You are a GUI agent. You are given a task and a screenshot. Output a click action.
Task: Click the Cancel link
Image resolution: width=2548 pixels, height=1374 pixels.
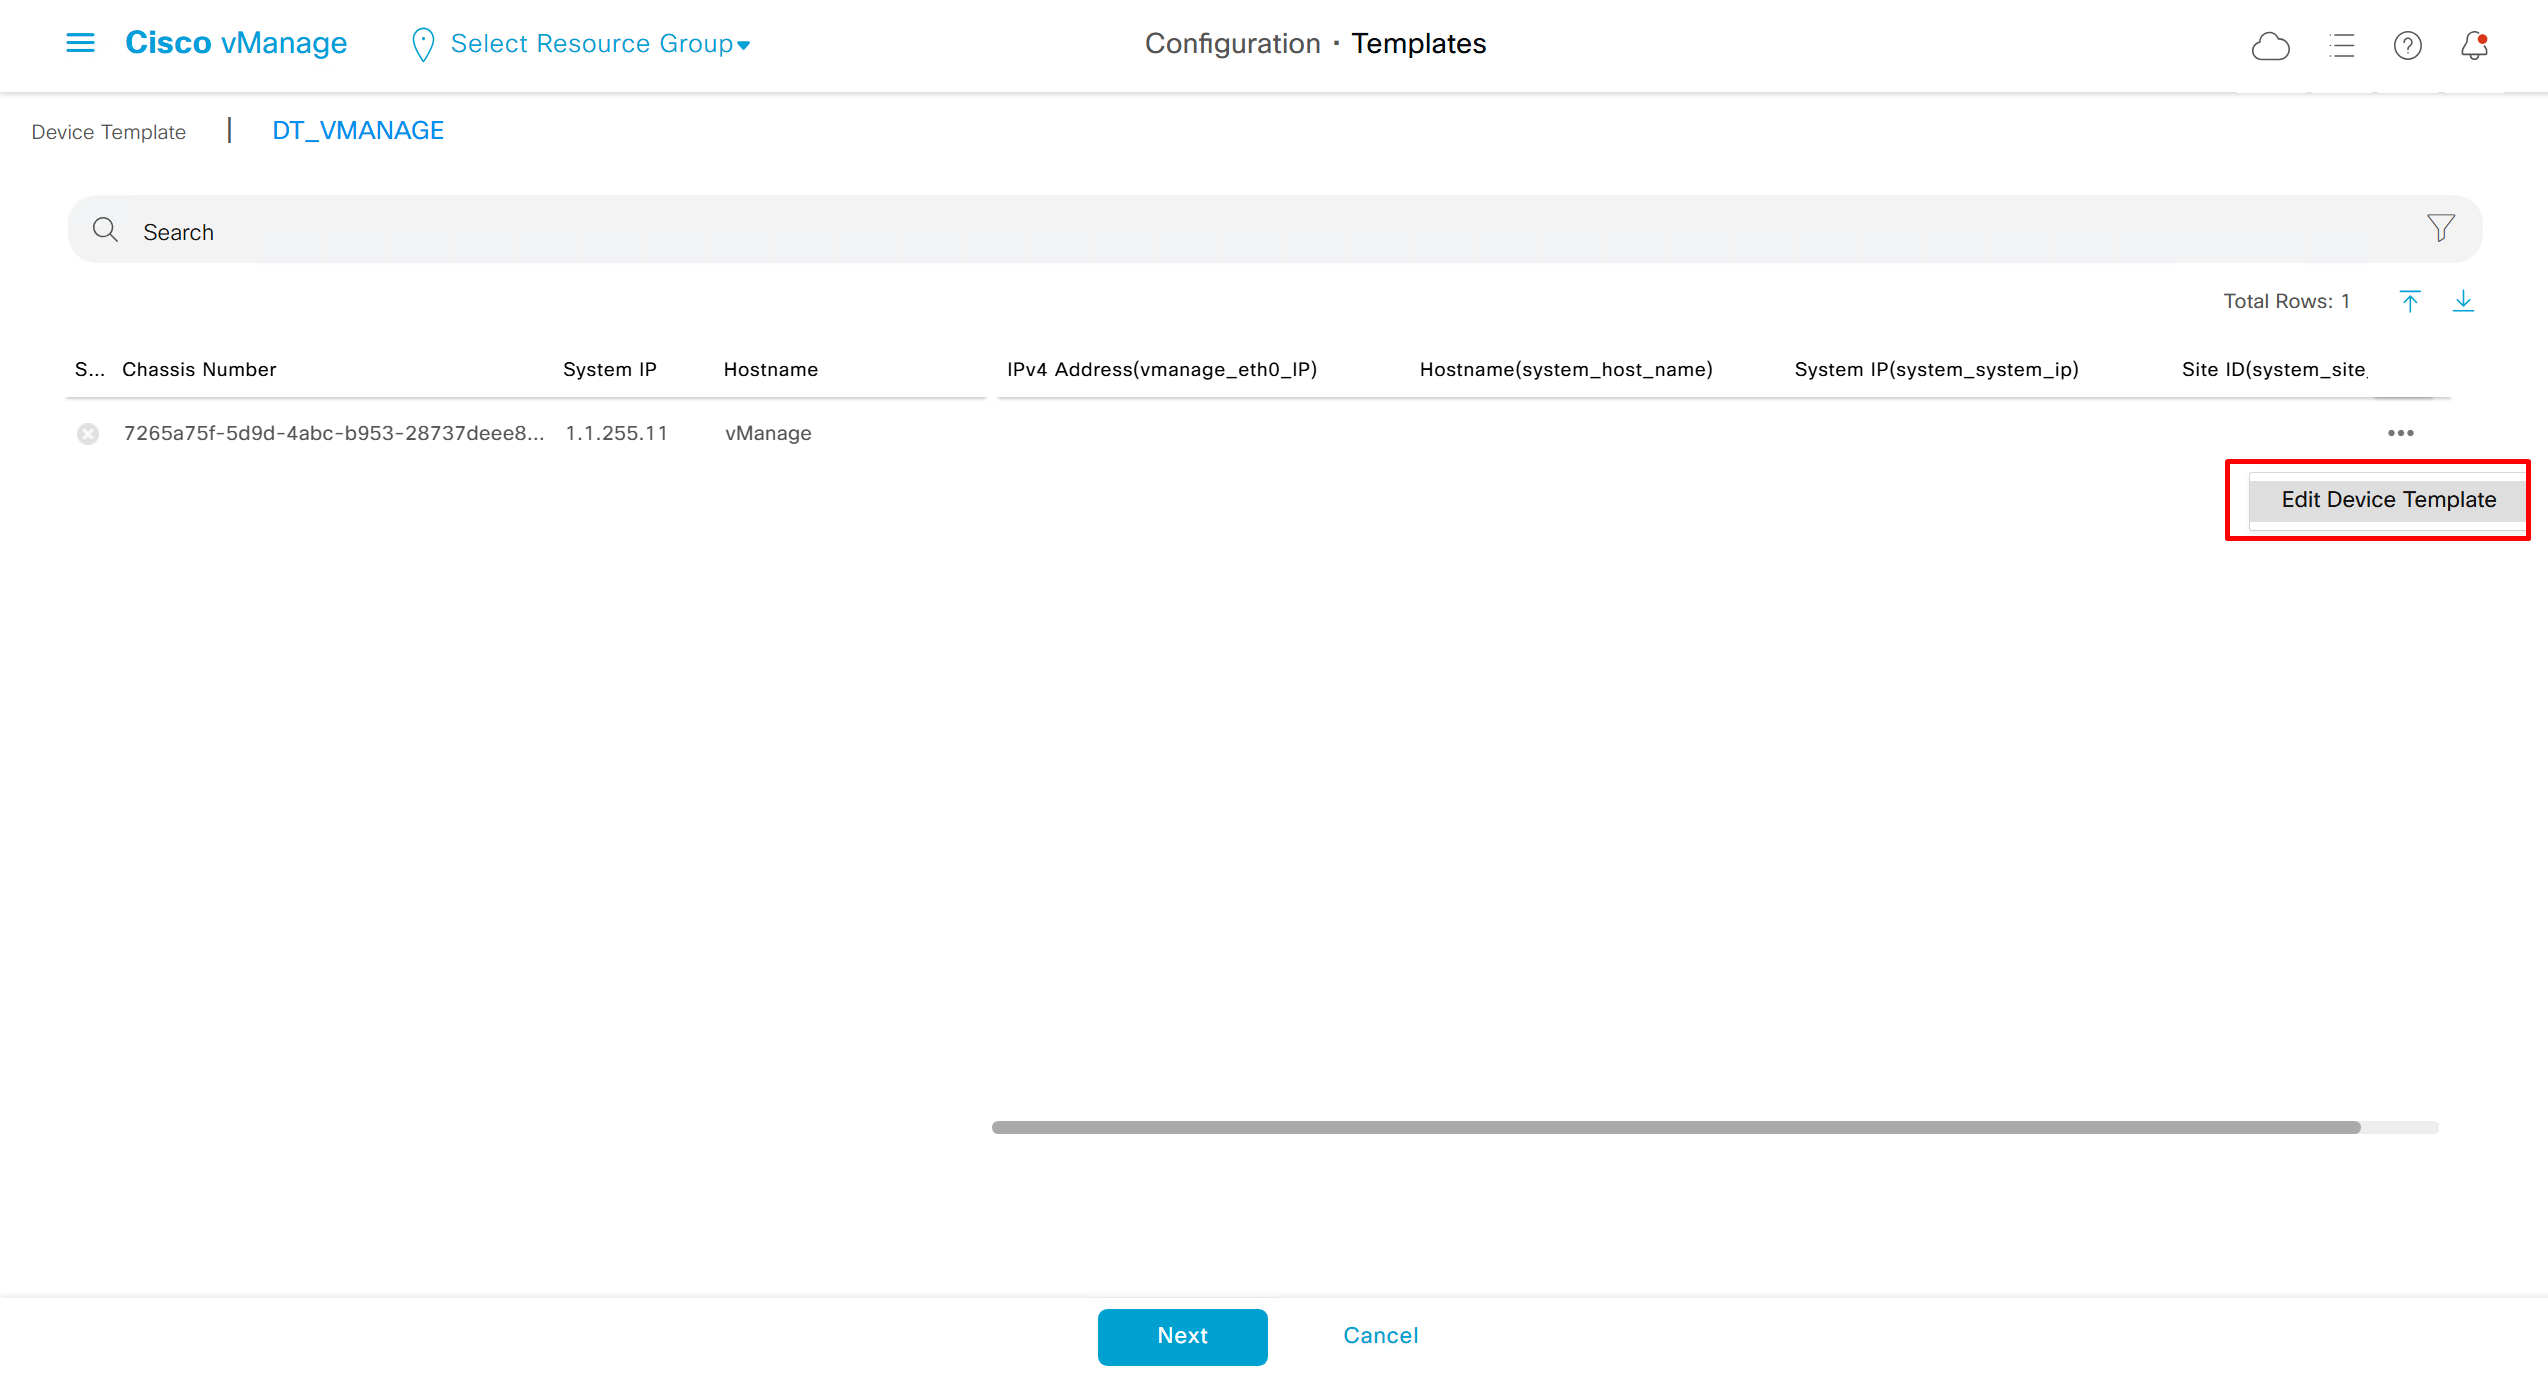(1380, 1335)
